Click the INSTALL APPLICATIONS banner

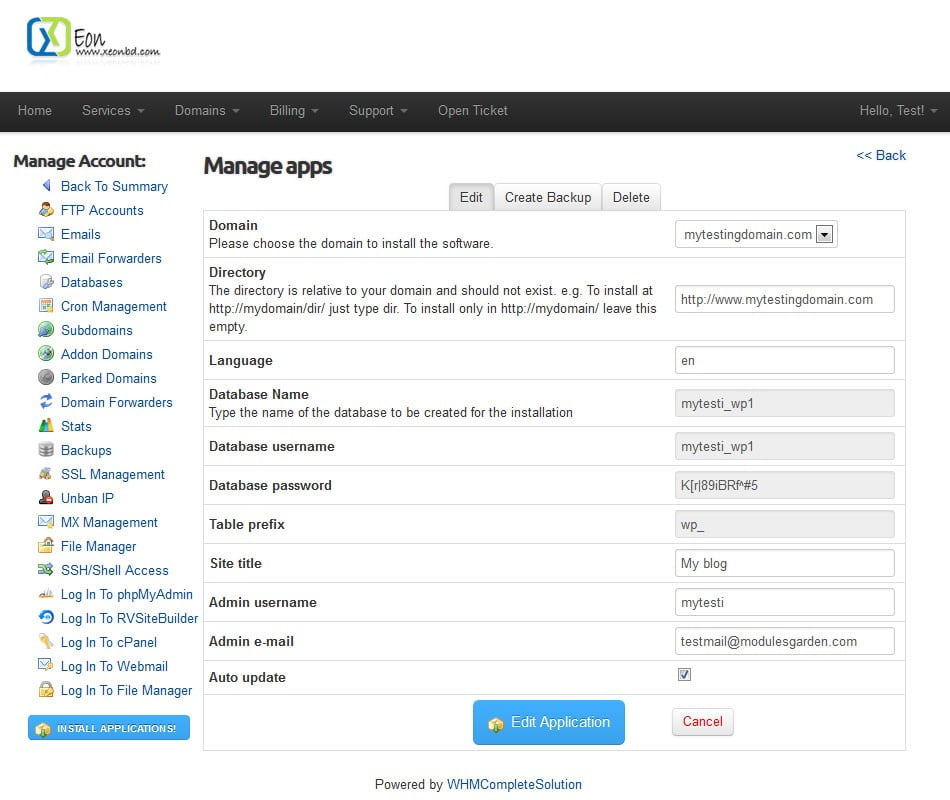[108, 728]
